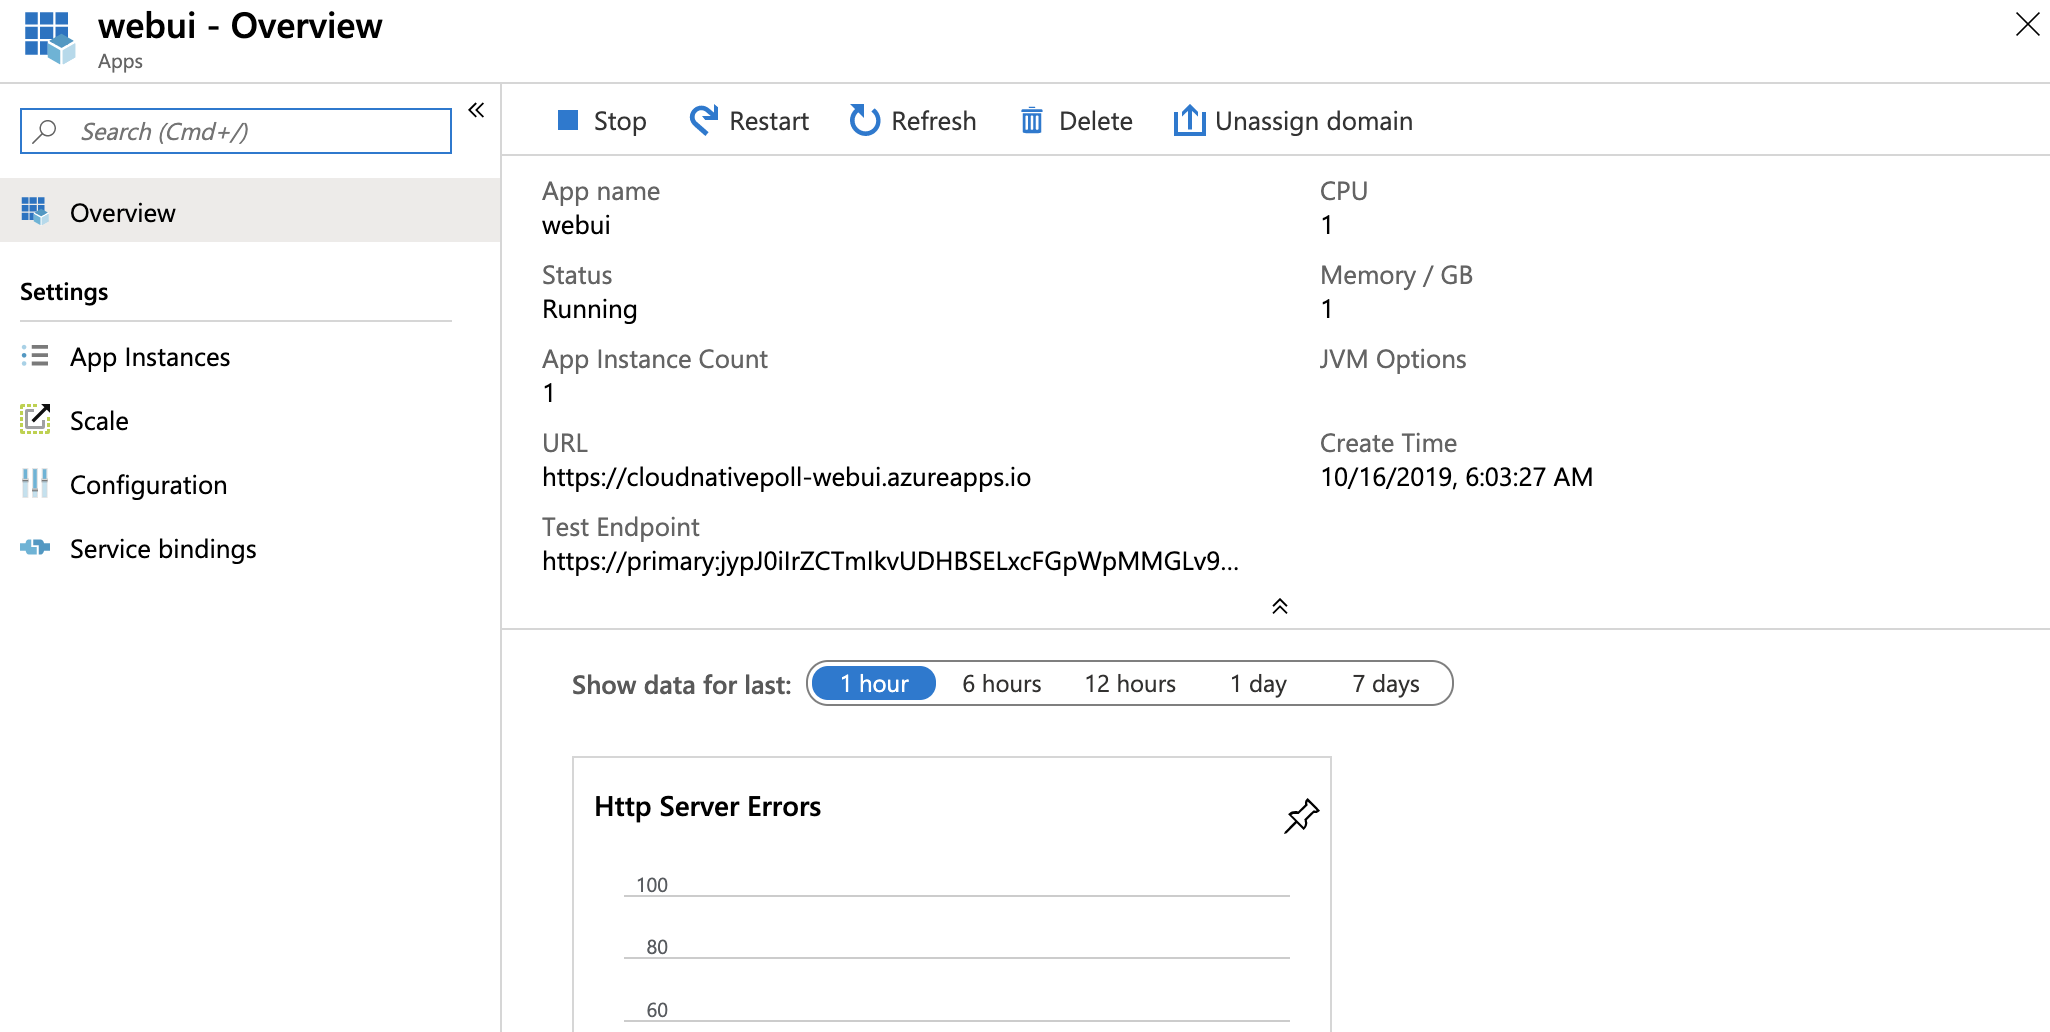Click the Restart arrow icon
The height and width of the screenshot is (1032, 2050).
click(704, 120)
